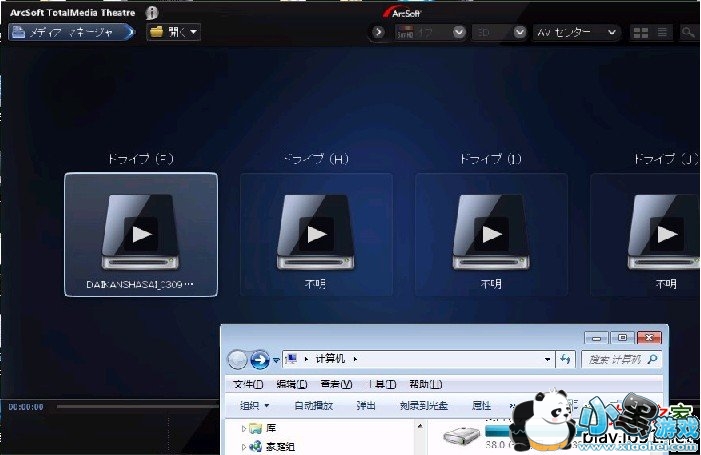Viewport: 701px width, 455px height.
Task: Select drive F DAIKANSHASAI thumbnail
Action: click(x=141, y=235)
